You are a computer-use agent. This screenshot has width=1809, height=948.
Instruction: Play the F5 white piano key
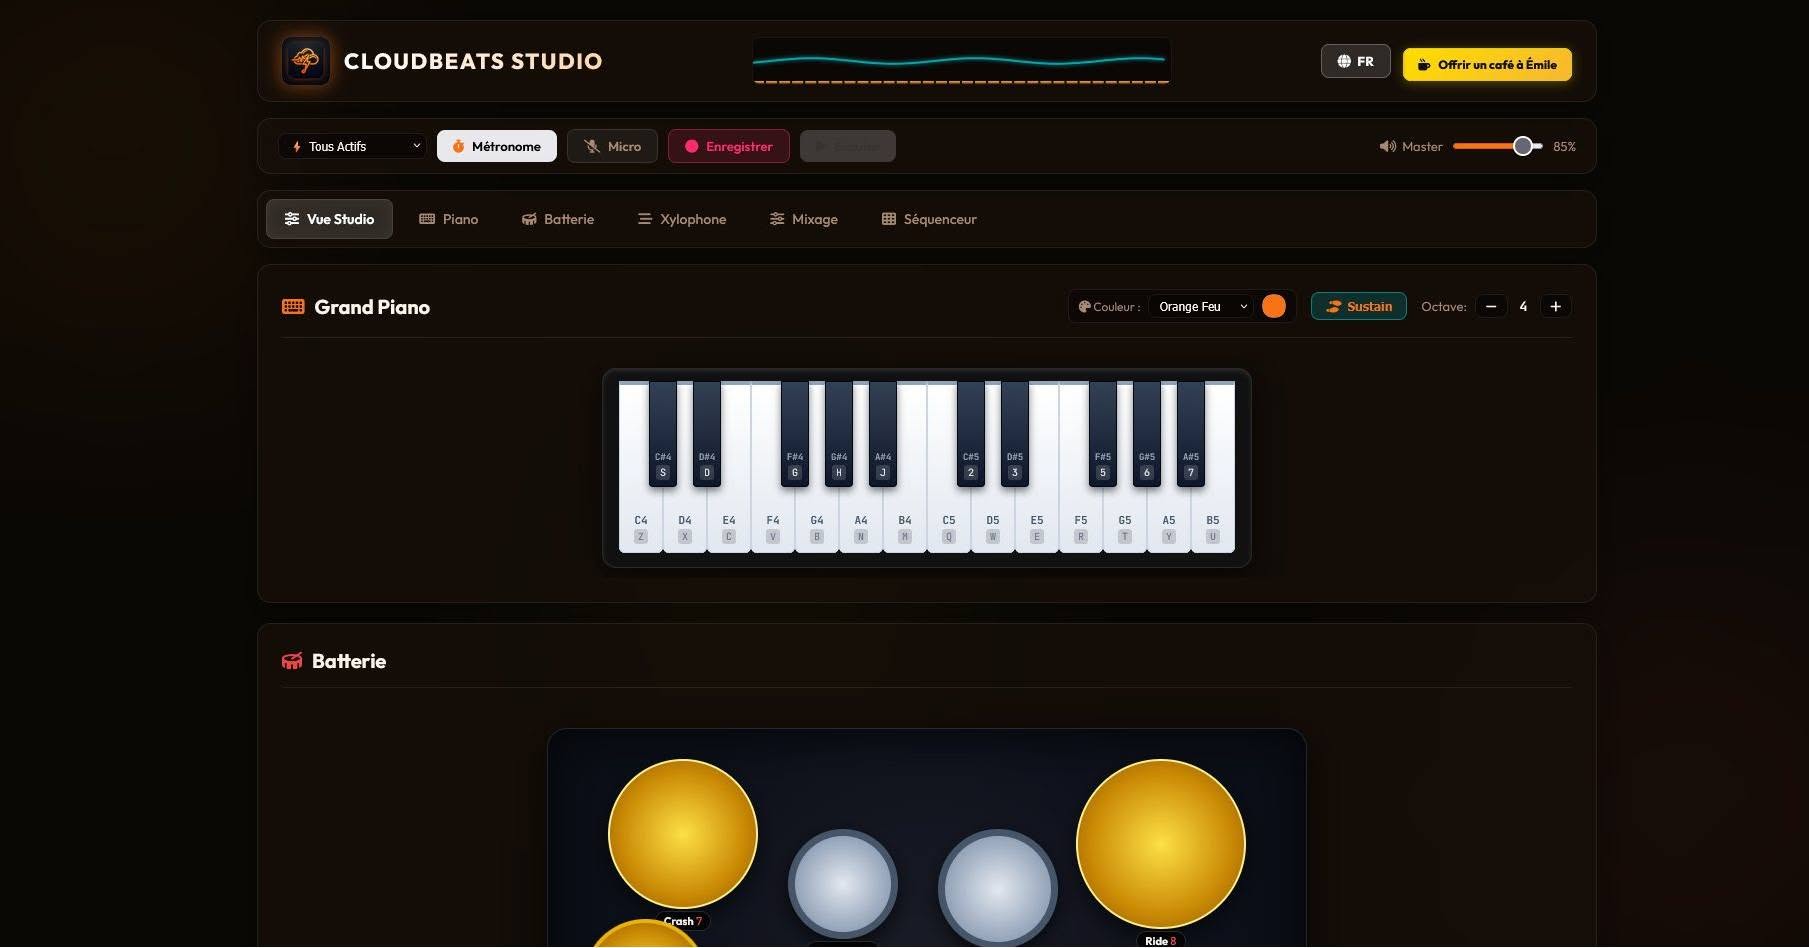pos(1081,520)
